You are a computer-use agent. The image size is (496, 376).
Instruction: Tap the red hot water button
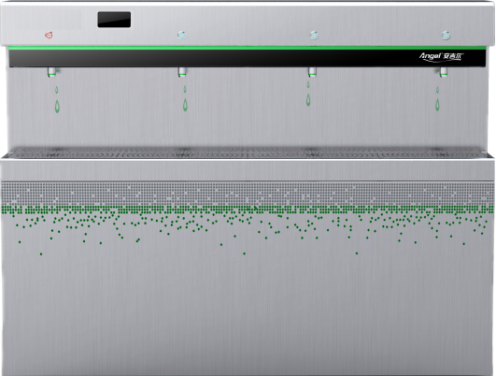(x=49, y=35)
